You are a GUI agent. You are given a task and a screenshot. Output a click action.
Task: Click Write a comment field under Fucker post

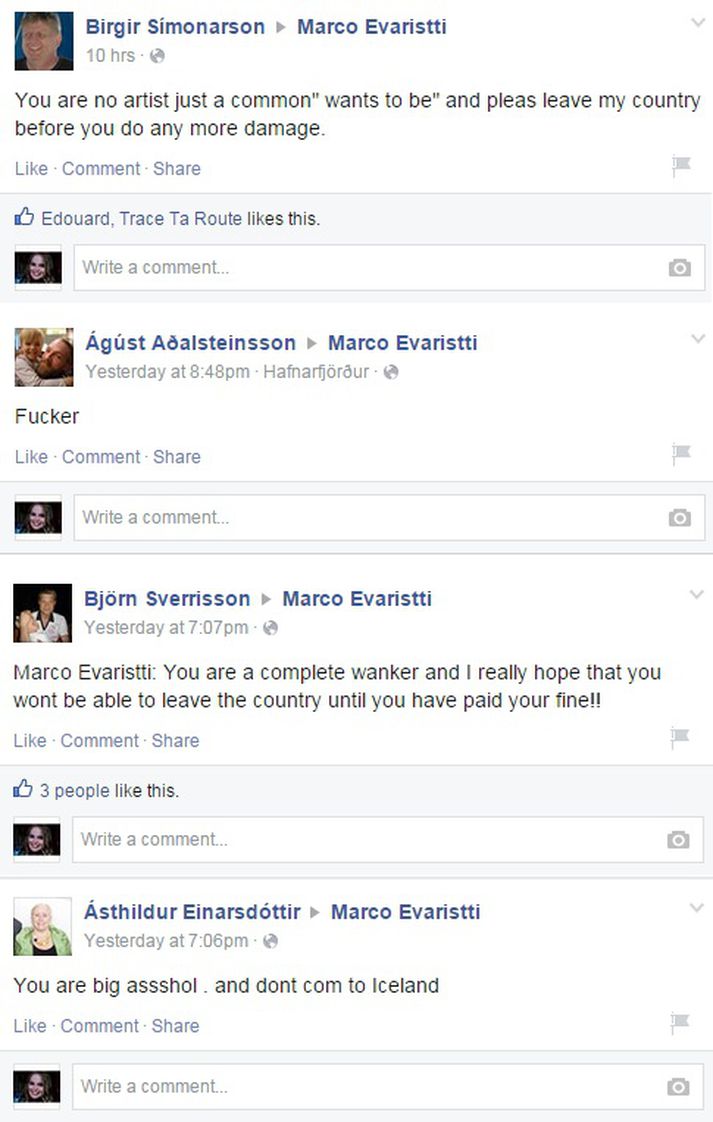pyautogui.click(x=389, y=517)
